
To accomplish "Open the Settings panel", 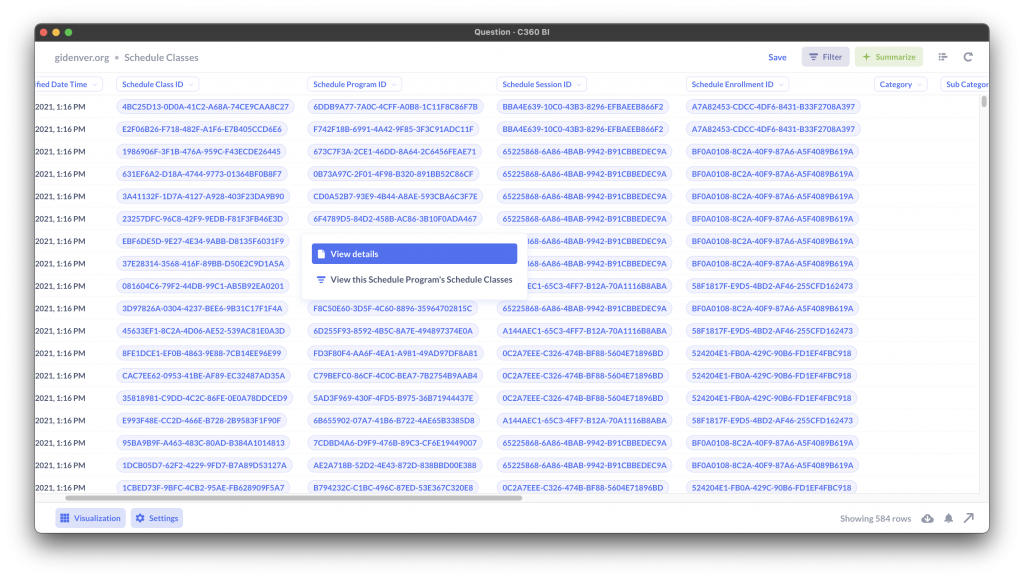I will (x=157, y=518).
